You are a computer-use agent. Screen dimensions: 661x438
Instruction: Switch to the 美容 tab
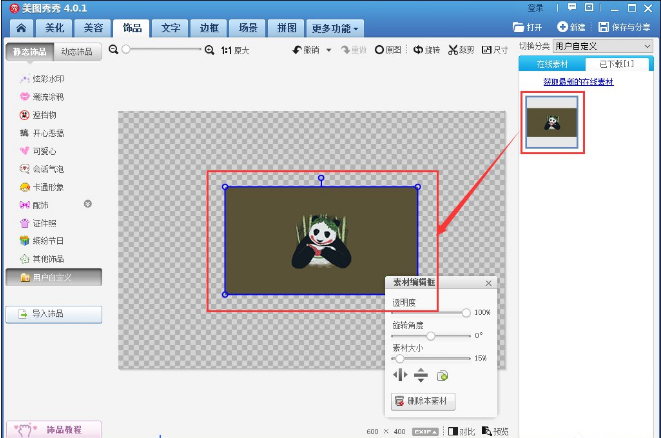point(93,28)
